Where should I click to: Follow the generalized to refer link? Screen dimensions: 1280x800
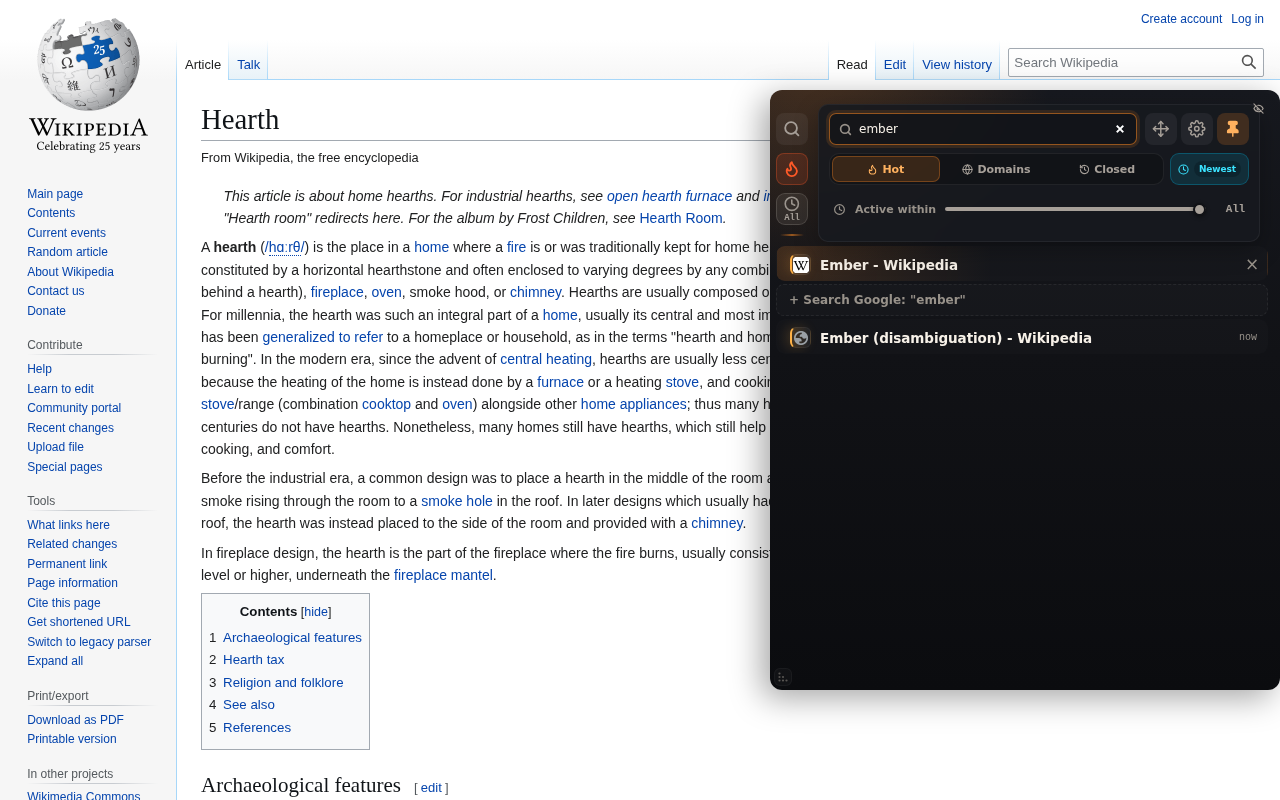tap(323, 337)
